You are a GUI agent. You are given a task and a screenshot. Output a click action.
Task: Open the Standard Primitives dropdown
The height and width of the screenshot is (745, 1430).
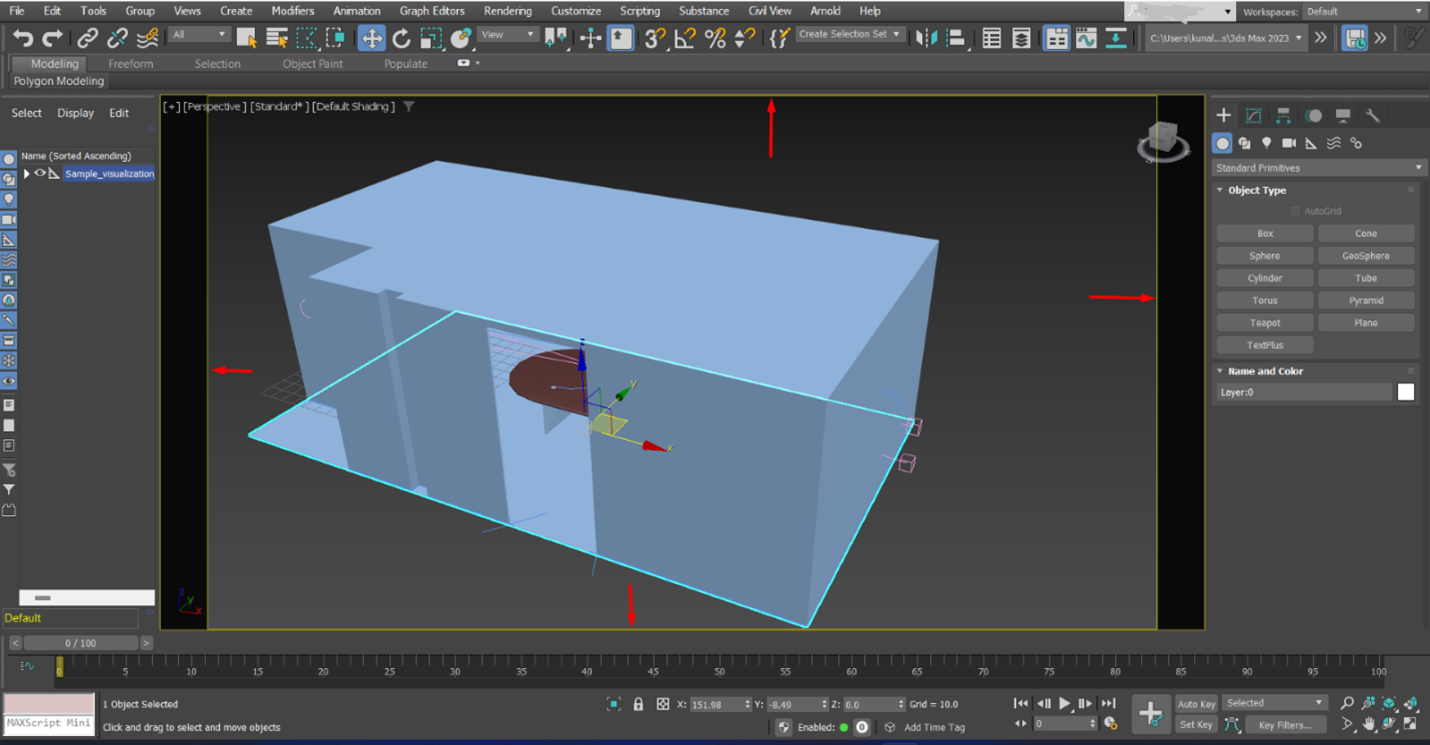pos(1318,167)
